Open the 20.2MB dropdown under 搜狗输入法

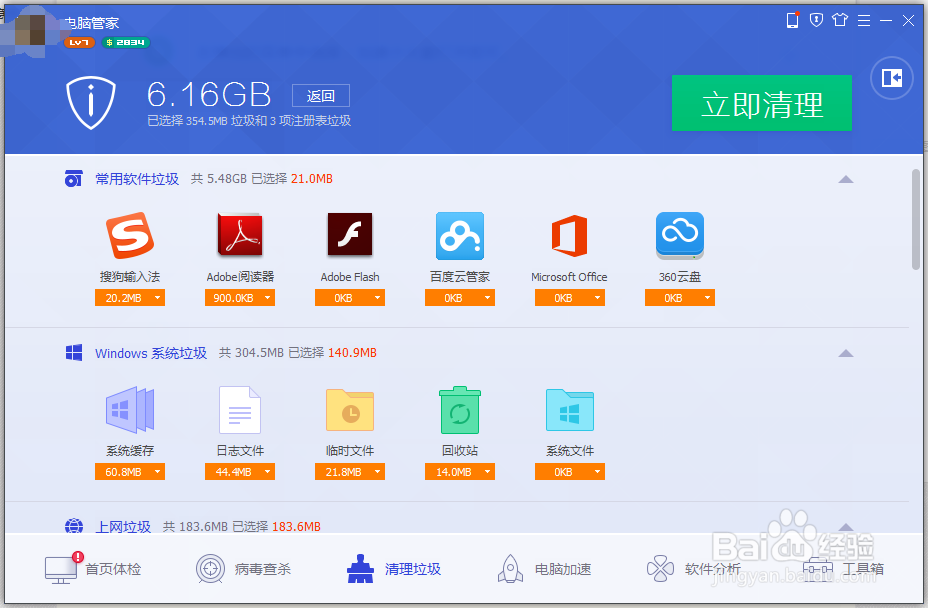pos(130,298)
